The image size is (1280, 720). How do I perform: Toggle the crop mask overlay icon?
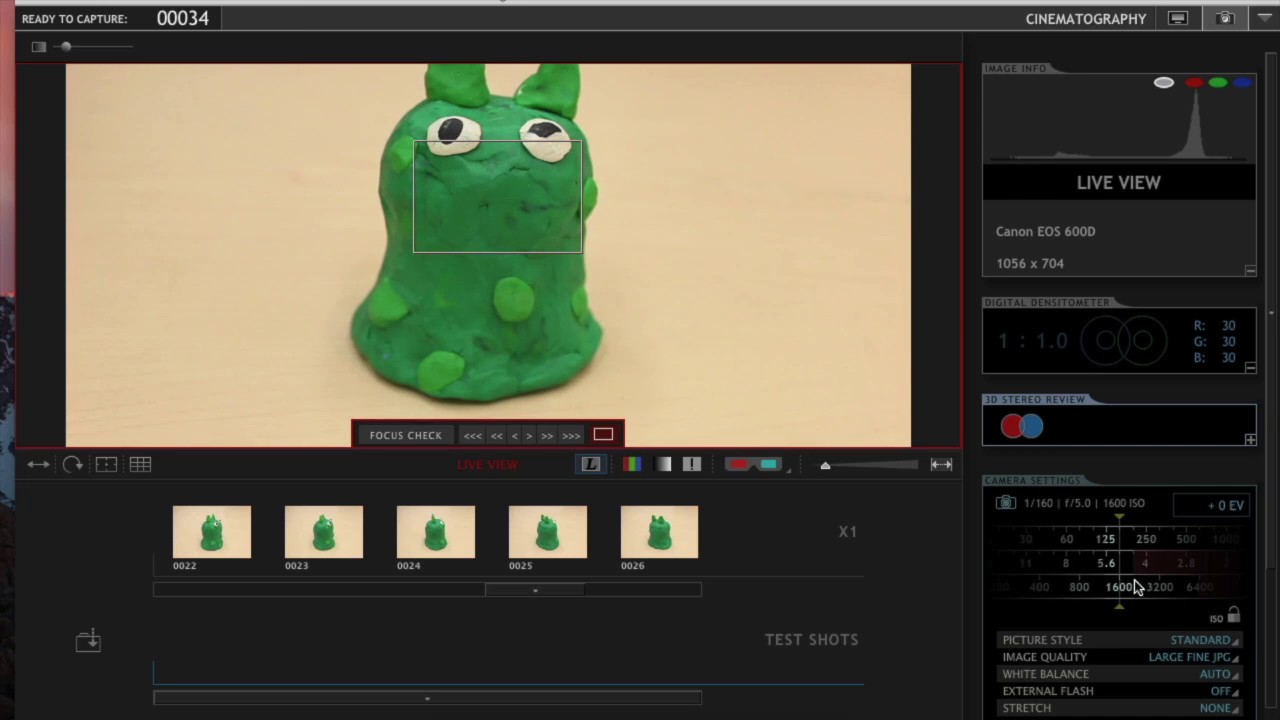click(x=106, y=464)
